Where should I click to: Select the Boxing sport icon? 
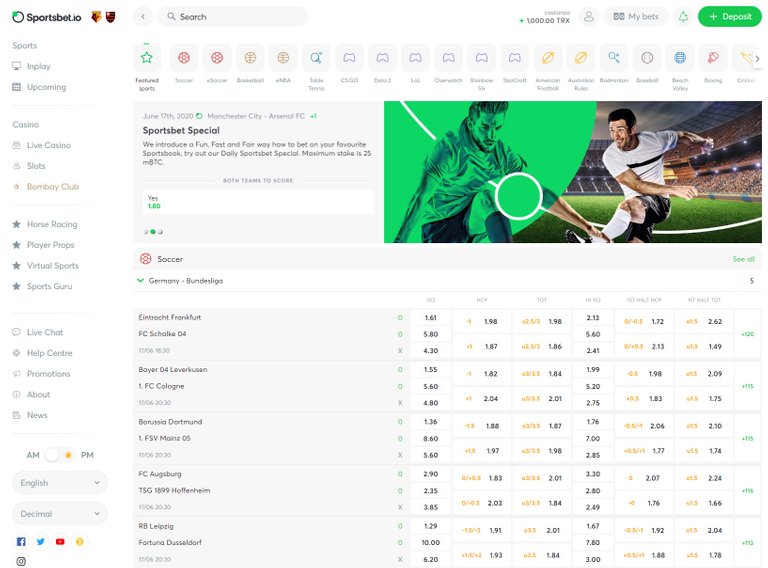[x=713, y=58]
